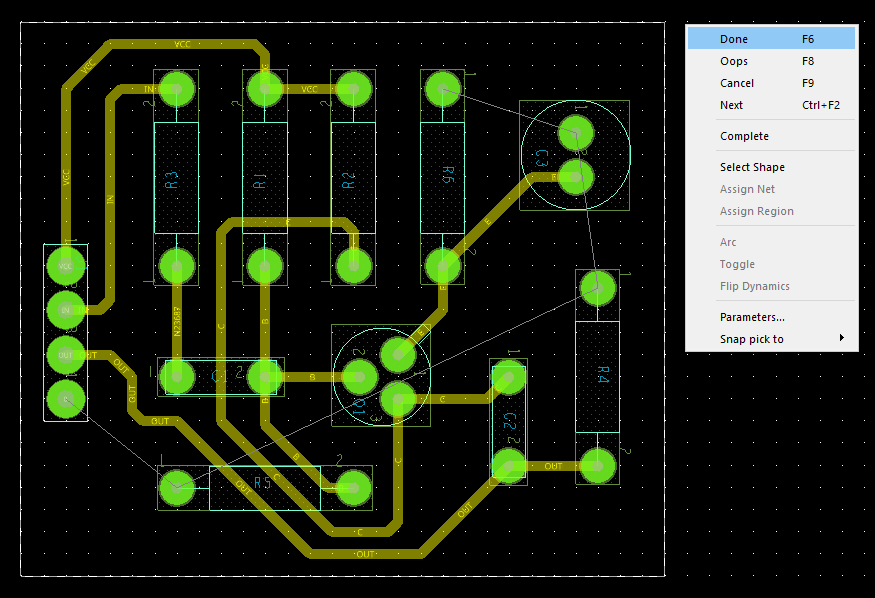Viewport: 875px width, 598px height.
Task: Click the right pad of R5
Action: coord(353,488)
